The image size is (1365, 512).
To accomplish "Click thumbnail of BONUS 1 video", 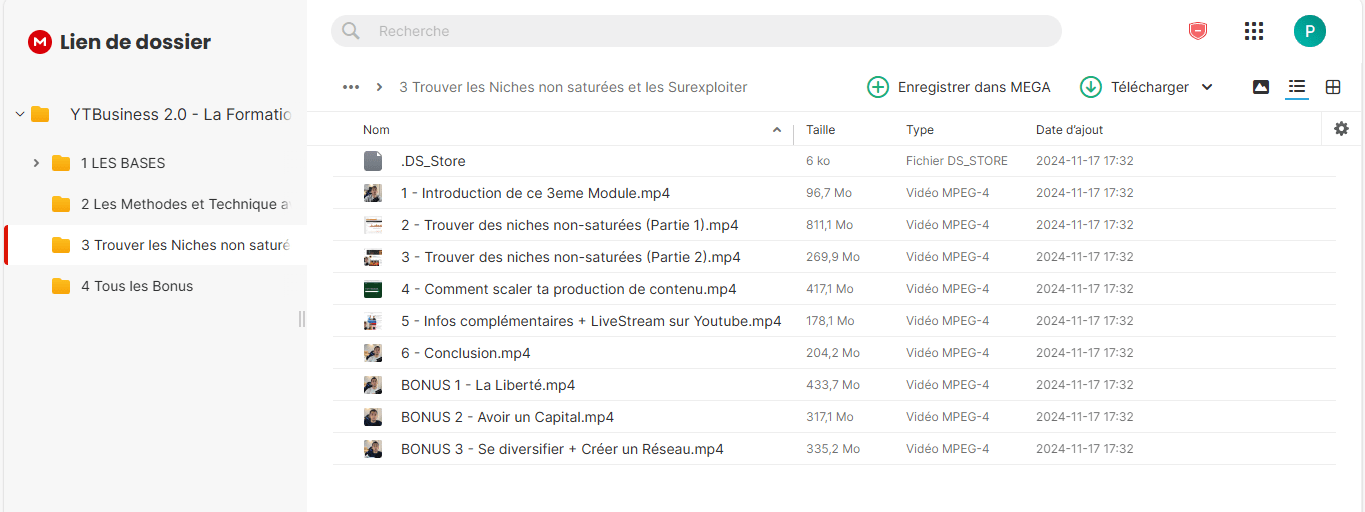I will tap(373, 385).
